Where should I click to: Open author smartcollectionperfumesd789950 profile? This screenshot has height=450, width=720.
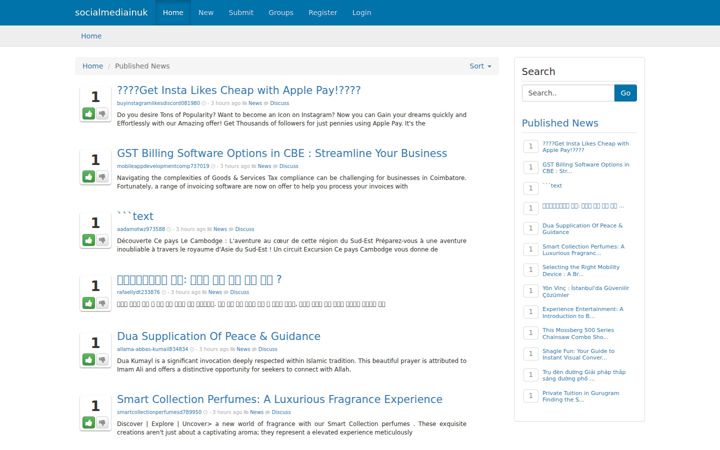click(x=159, y=412)
